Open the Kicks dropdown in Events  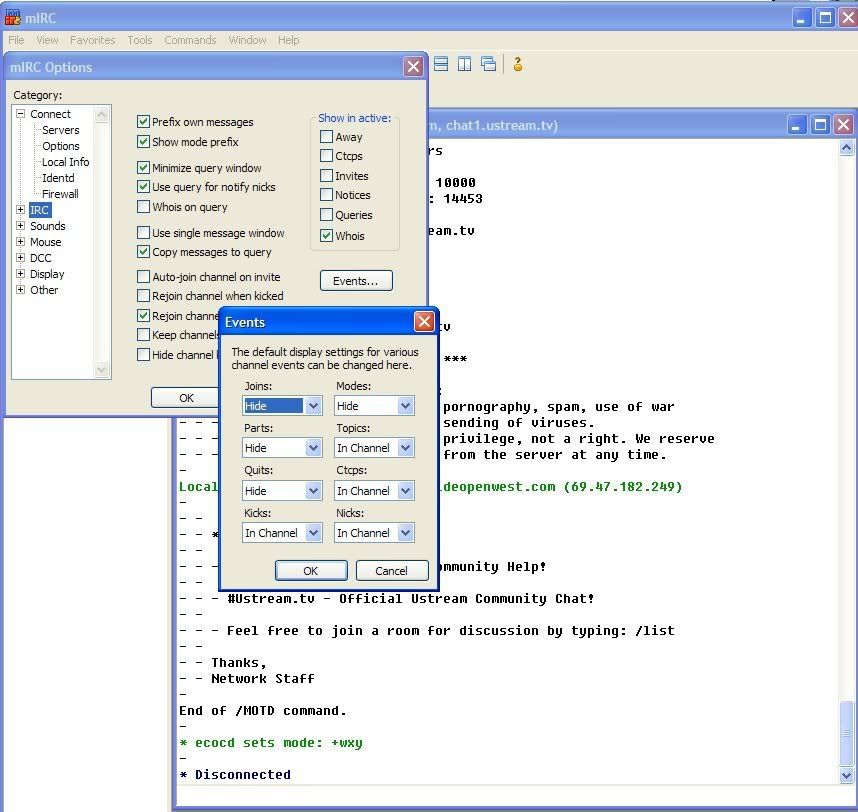(313, 533)
